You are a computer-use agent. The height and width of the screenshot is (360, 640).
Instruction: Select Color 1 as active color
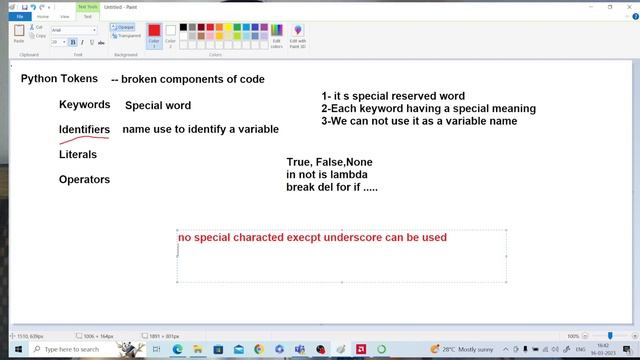pos(154,36)
